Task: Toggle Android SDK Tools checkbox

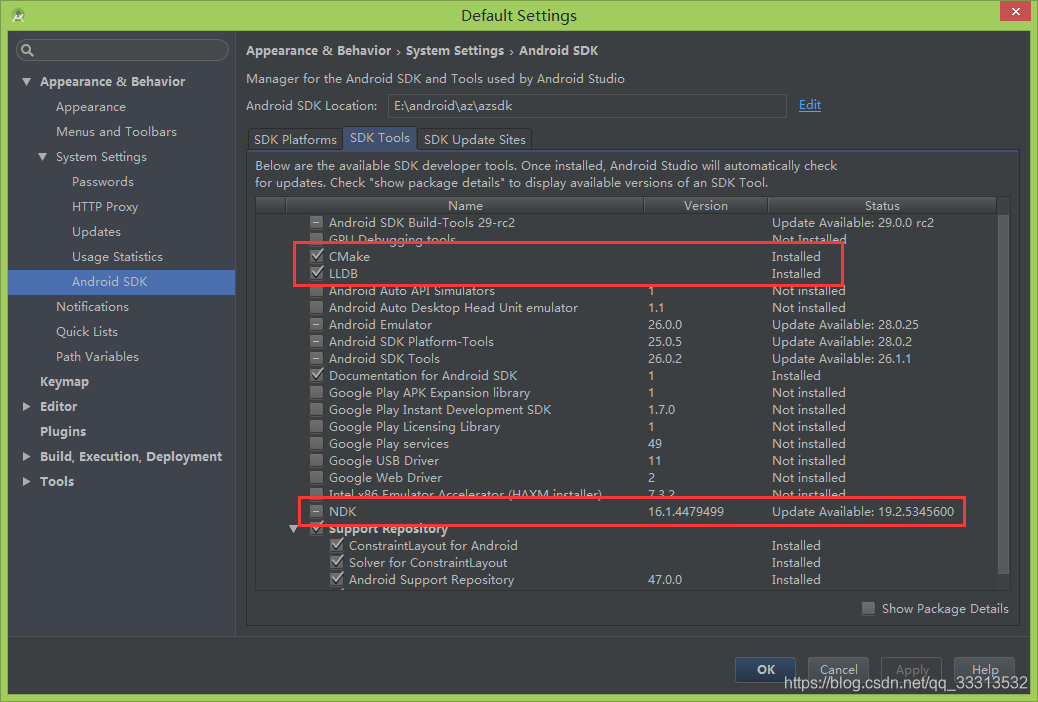Action: [x=317, y=358]
